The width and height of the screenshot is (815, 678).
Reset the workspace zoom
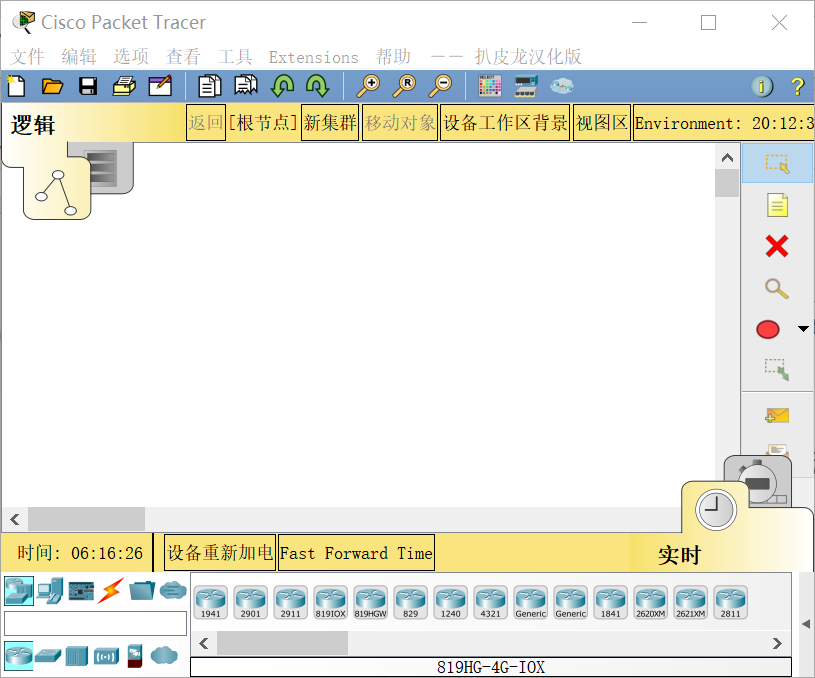pos(404,86)
